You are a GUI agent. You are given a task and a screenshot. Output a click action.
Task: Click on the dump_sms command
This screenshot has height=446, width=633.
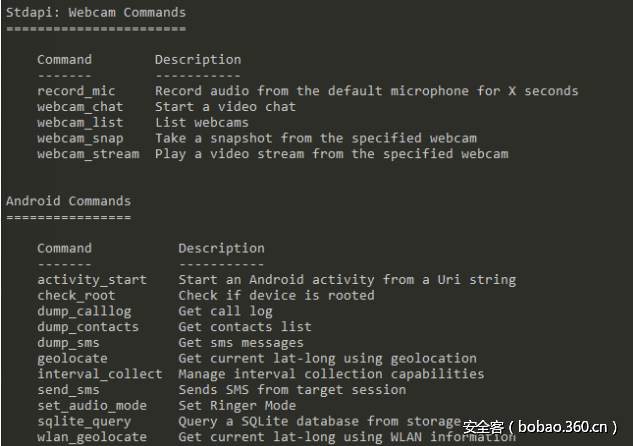tap(68, 342)
